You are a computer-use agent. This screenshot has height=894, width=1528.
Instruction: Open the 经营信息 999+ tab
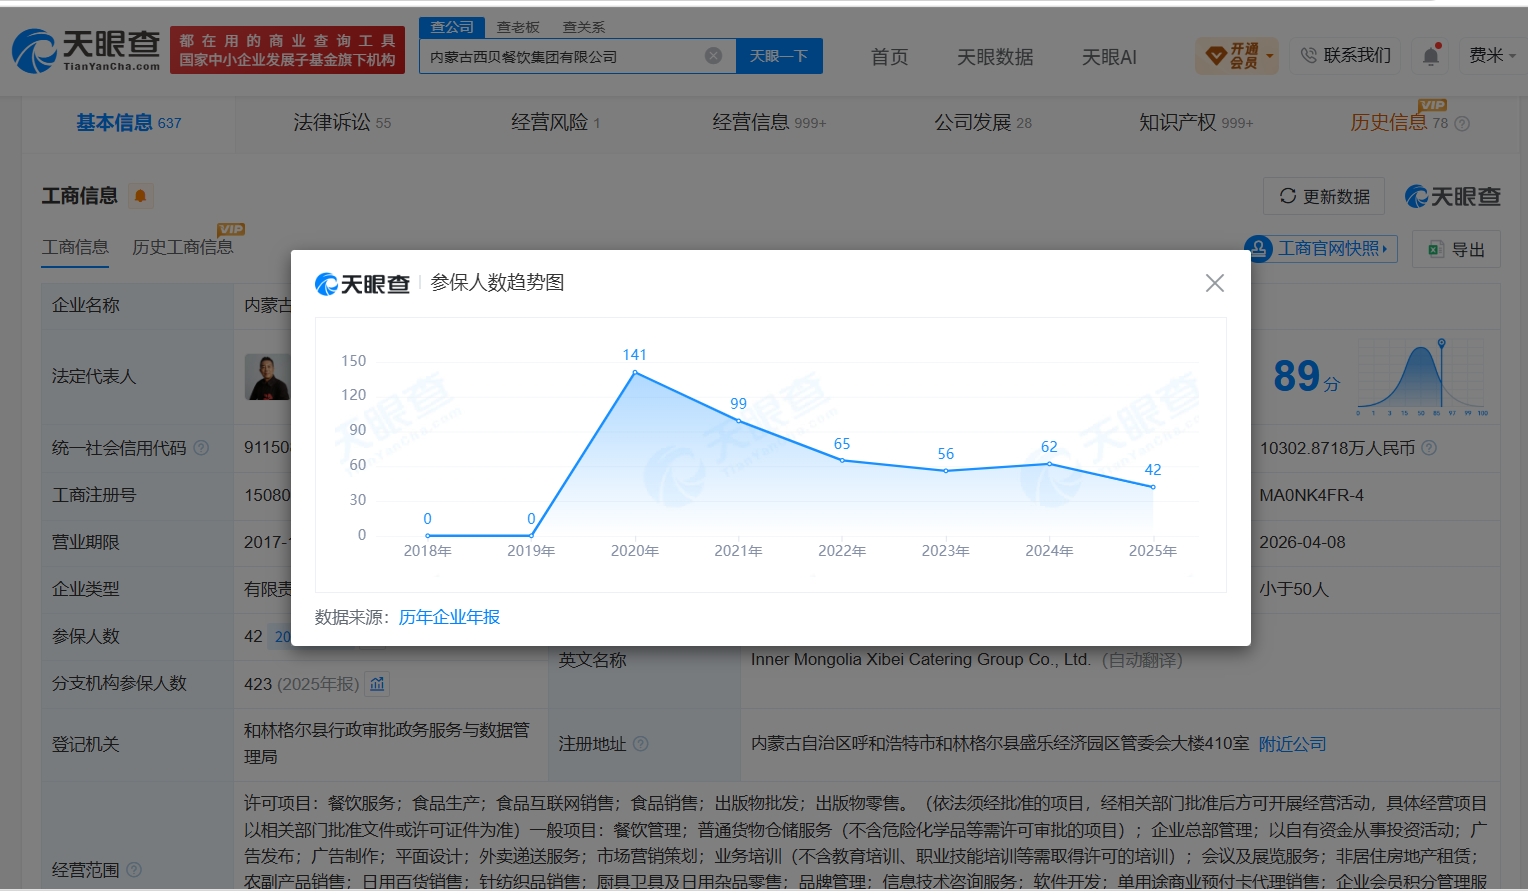tap(769, 123)
